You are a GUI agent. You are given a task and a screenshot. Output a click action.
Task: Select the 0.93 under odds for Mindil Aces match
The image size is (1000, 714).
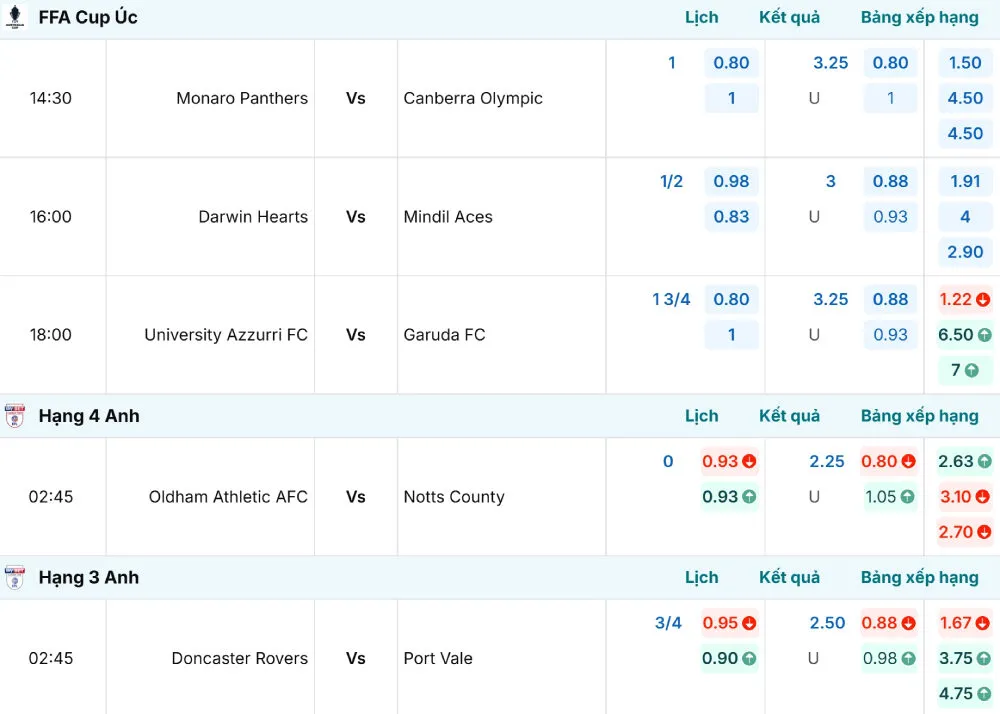890,217
